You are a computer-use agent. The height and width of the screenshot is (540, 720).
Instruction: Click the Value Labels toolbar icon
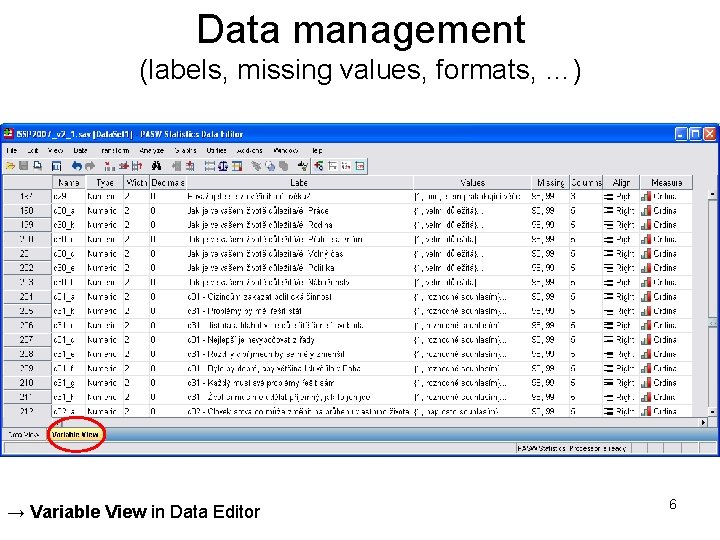pyautogui.click(x=257, y=166)
